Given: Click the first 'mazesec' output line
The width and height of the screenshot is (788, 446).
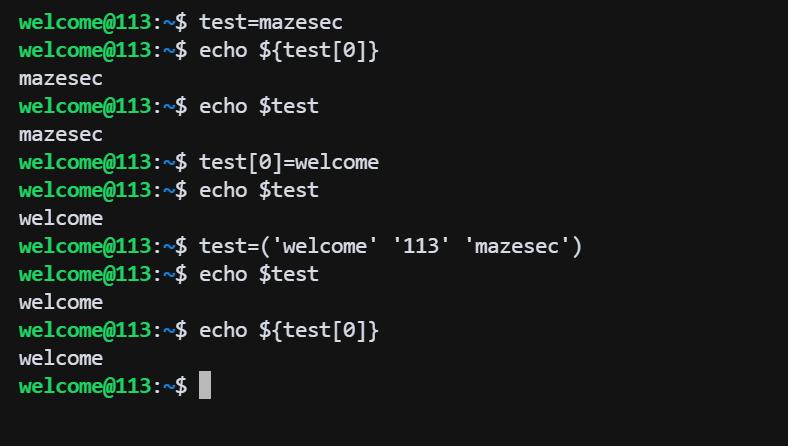Looking at the screenshot, I should tap(61, 77).
